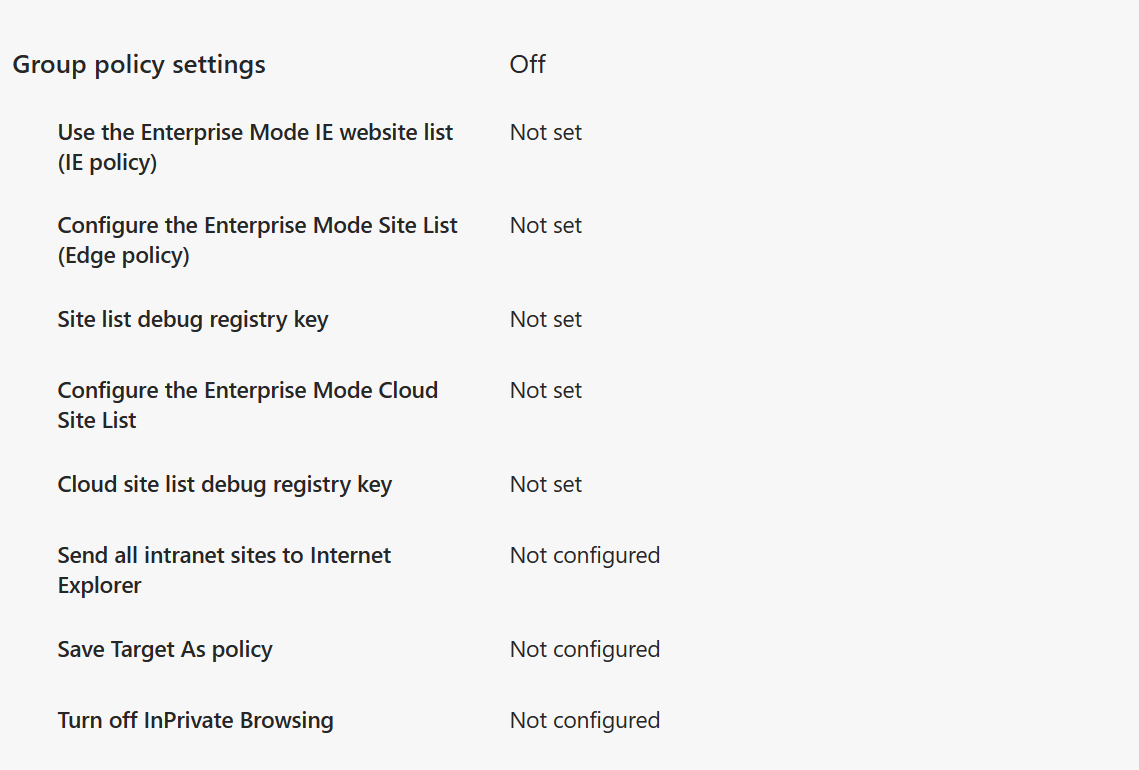
Task: Click Not set beside Edge policy site list
Action: (546, 225)
